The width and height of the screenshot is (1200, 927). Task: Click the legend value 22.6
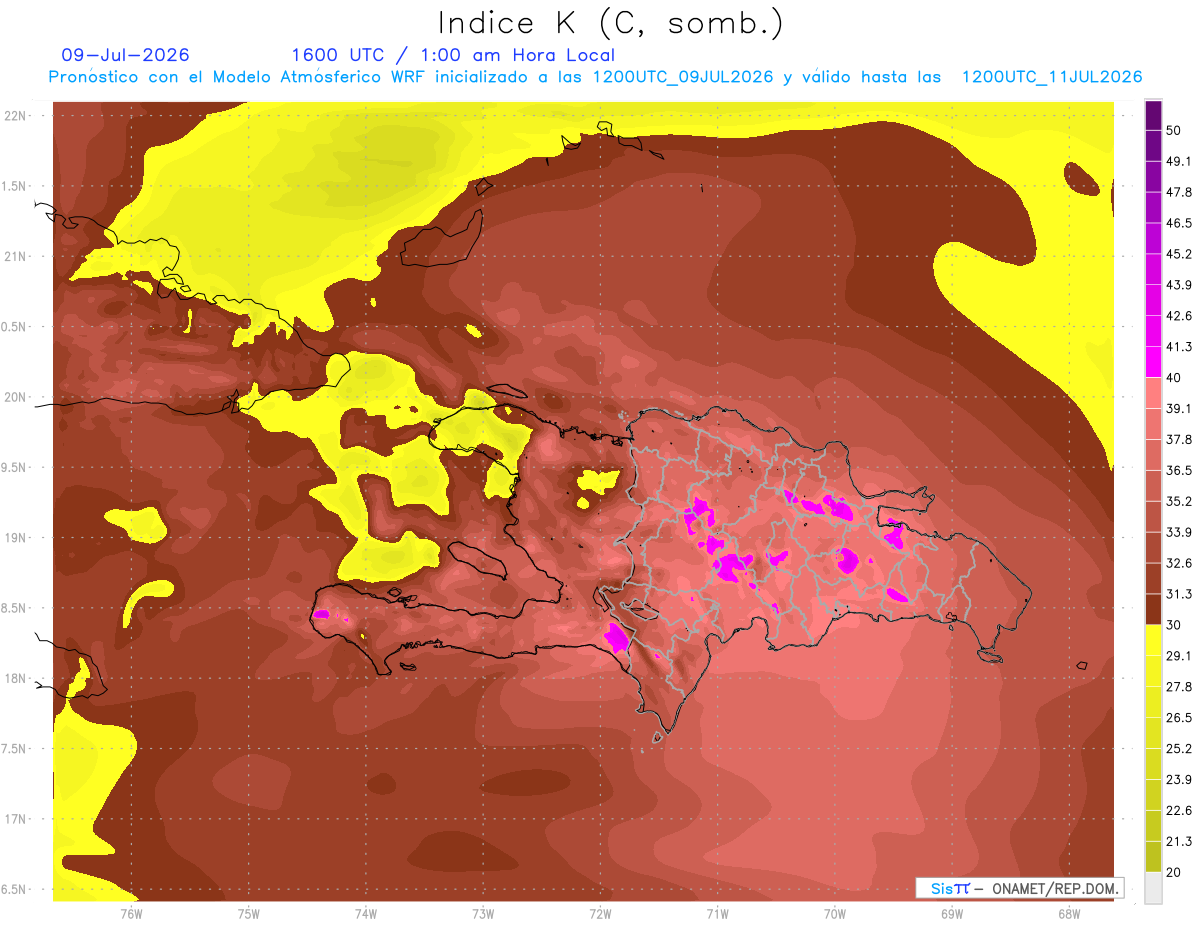(1179, 811)
